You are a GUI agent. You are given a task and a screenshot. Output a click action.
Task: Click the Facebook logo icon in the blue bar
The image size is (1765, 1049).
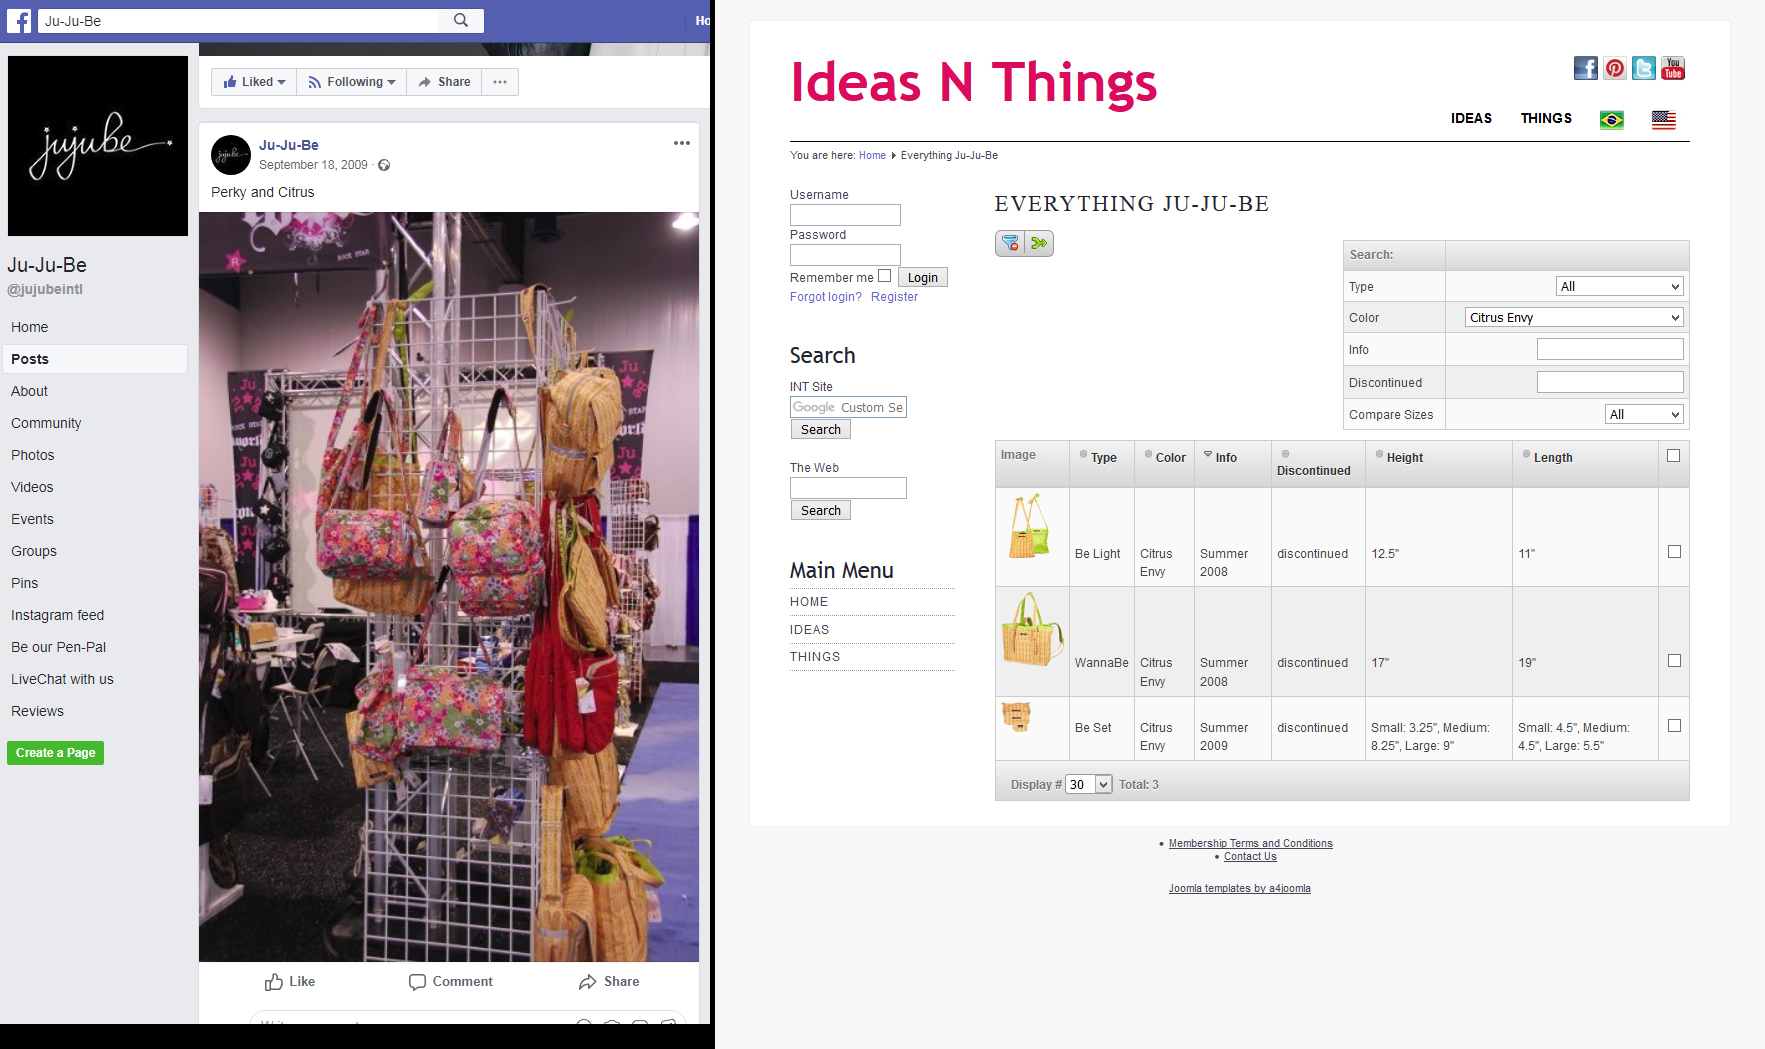[19, 20]
